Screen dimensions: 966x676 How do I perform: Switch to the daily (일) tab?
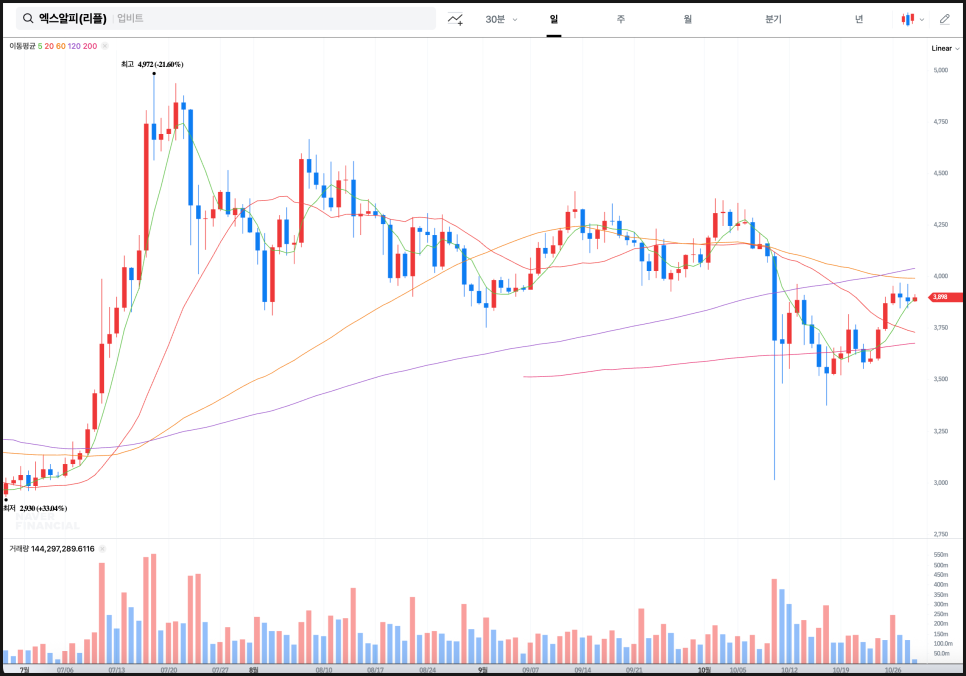(x=553, y=19)
